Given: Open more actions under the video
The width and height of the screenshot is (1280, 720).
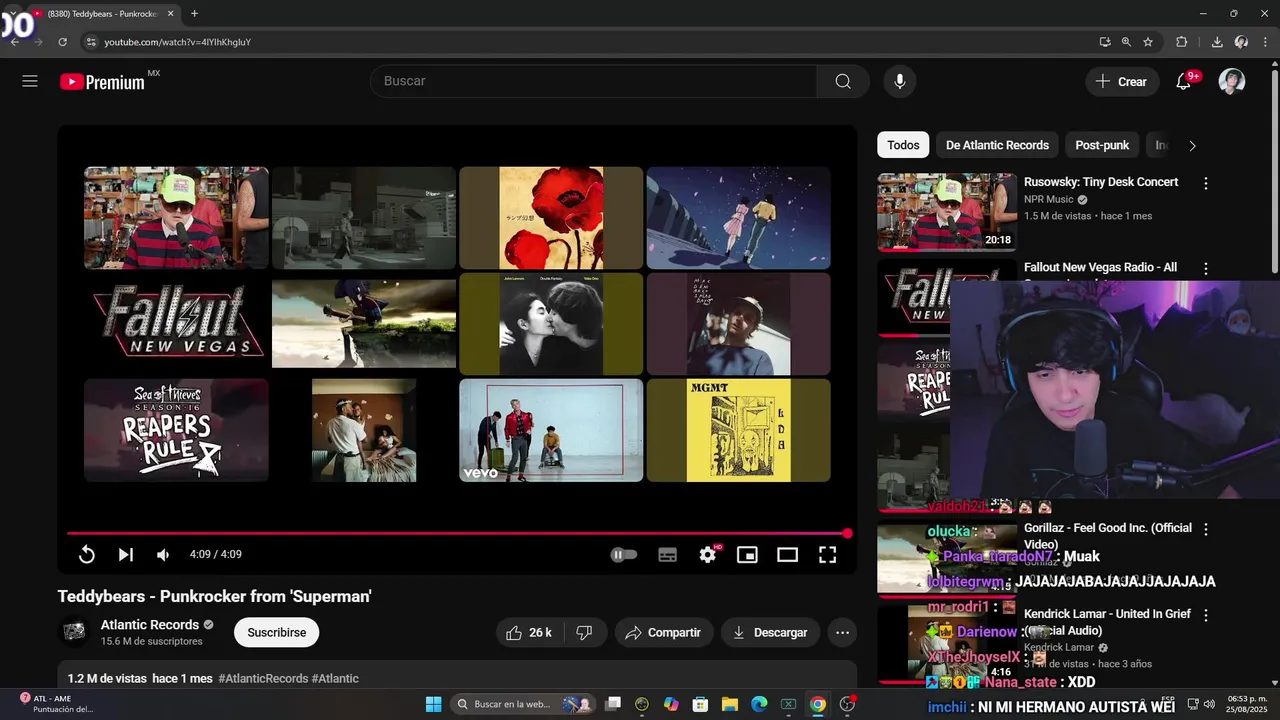Looking at the screenshot, I should point(843,632).
